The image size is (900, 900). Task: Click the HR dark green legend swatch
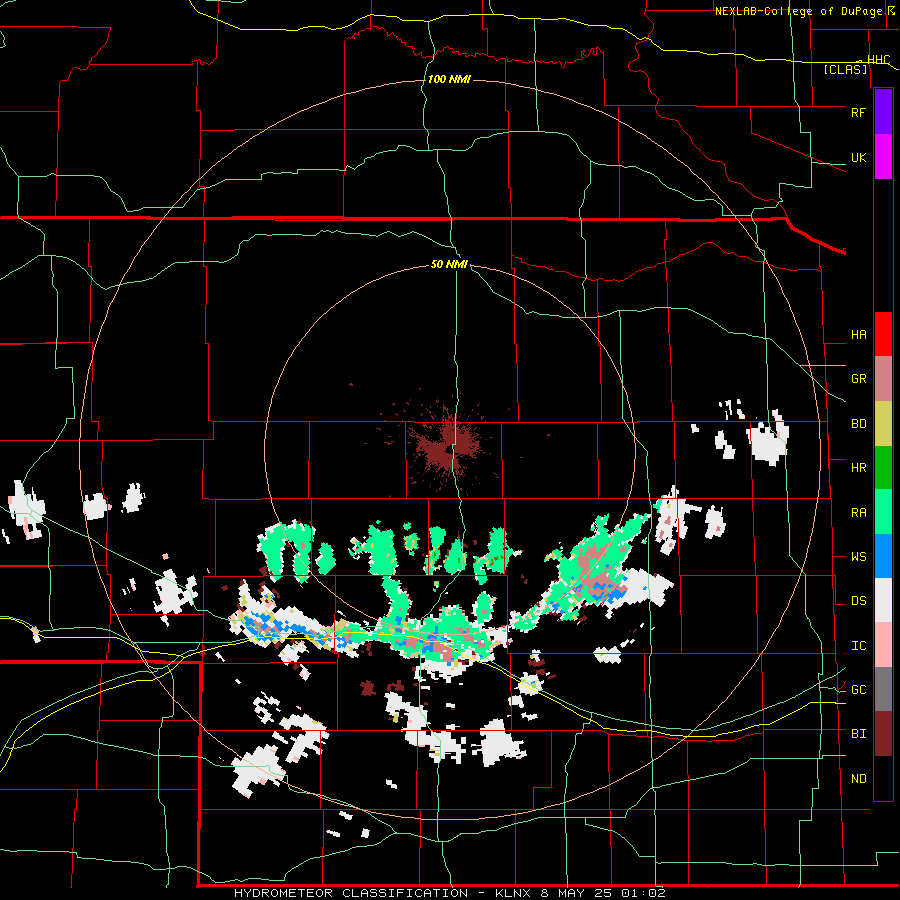click(x=883, y=467)
